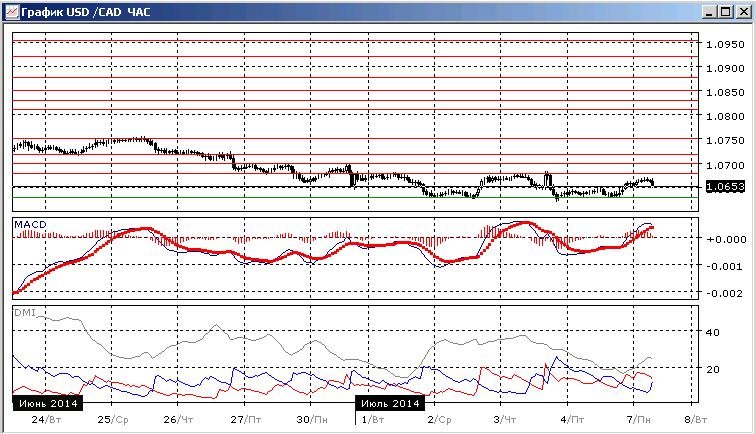This screenshot has height=434, width=756.
Task: Click the 26/Чт date label
Action: point(178,420)
